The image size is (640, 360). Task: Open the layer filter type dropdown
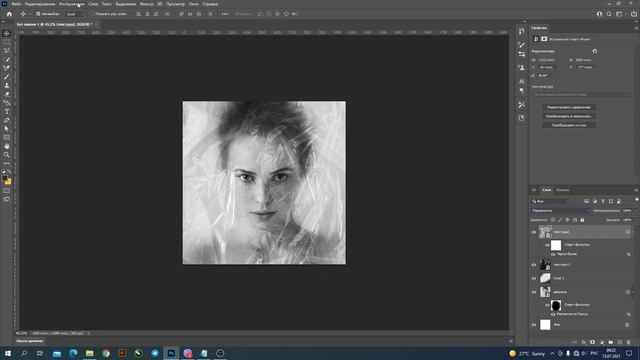point(550,201)
